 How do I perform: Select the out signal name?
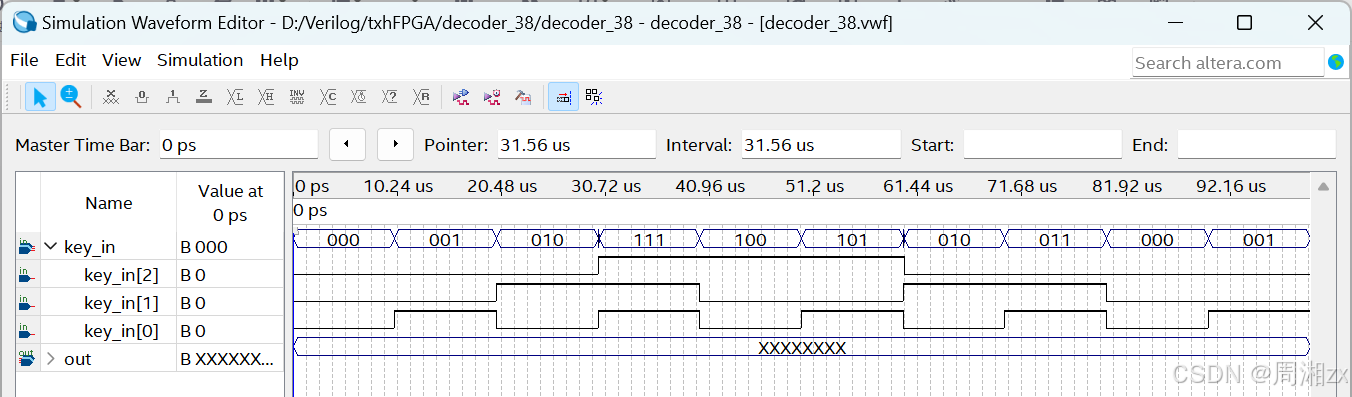tap(77, 359)
